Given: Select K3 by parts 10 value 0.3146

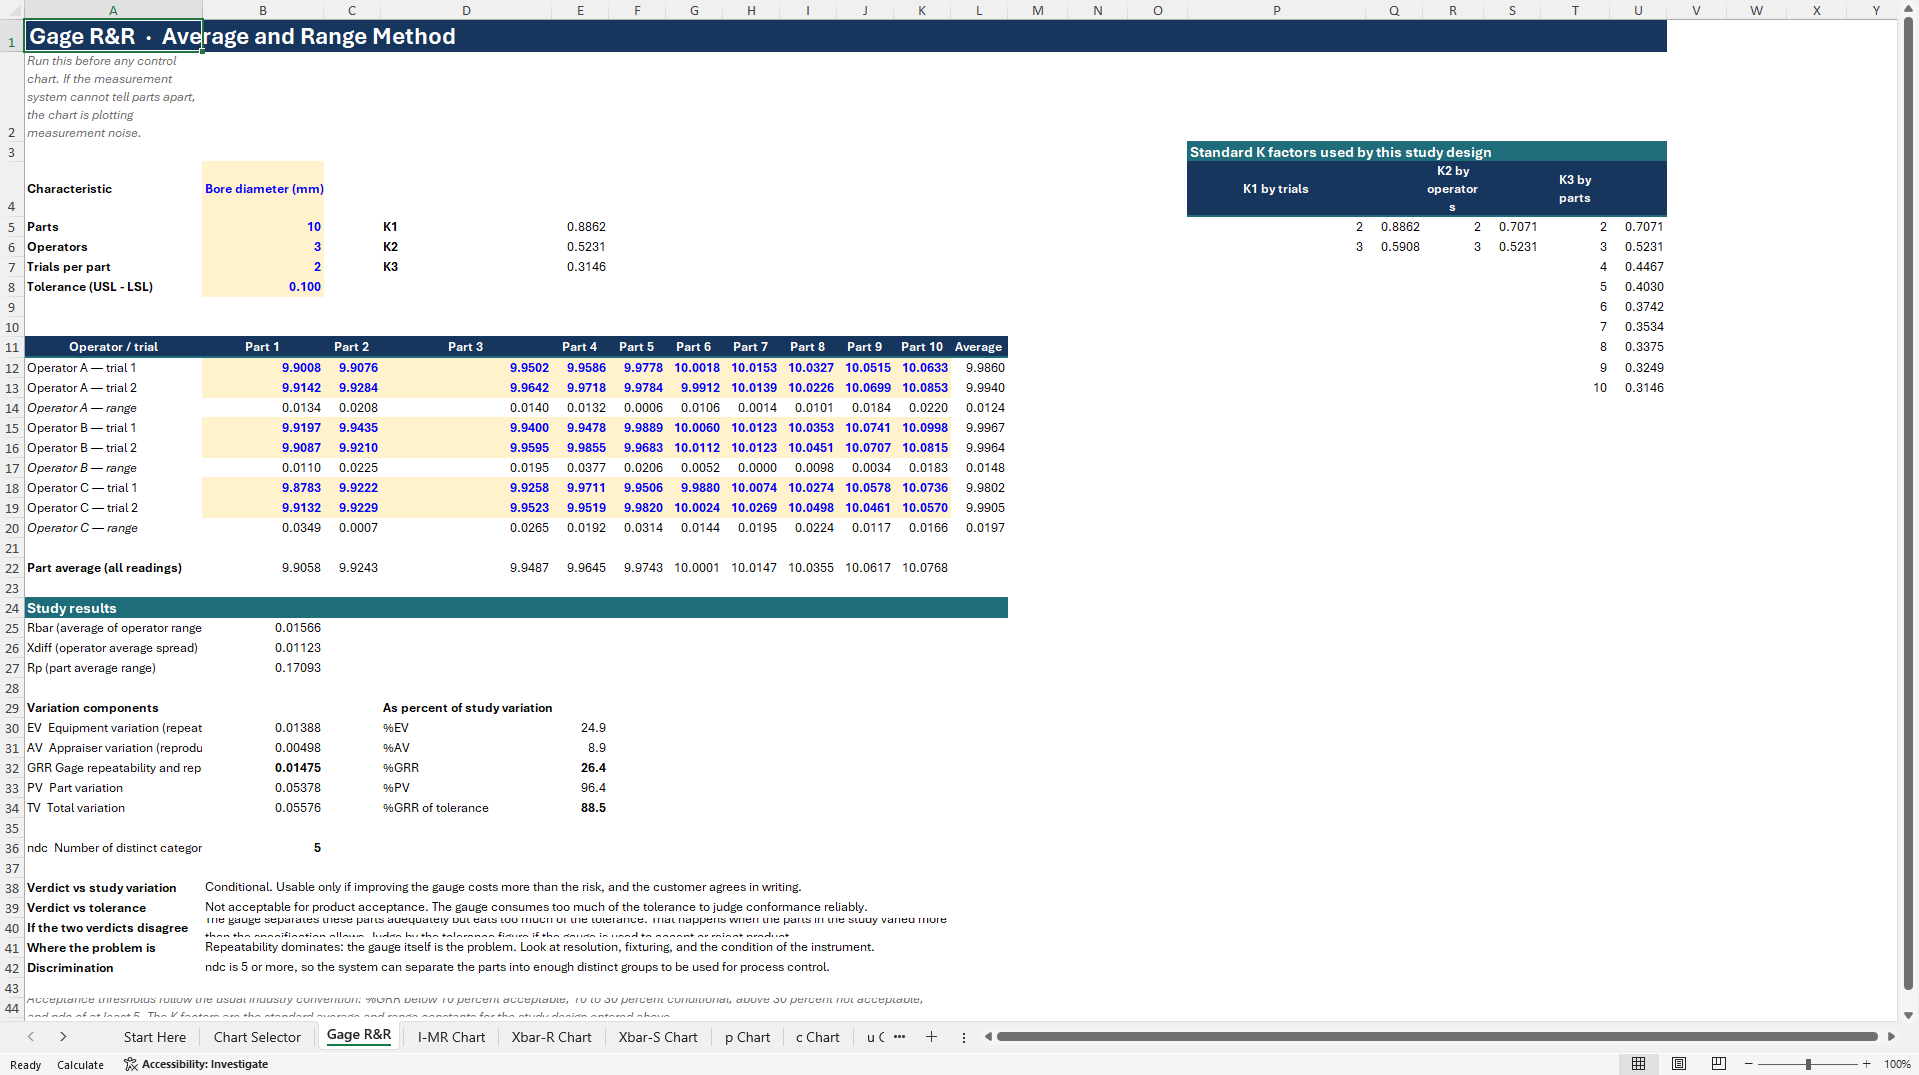Looking at the screenshot, I should pos(1638,388).
